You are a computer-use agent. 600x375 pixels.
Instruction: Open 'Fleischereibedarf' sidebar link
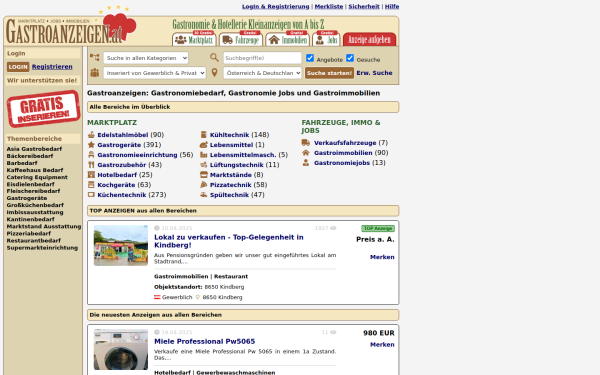(33, 191)
